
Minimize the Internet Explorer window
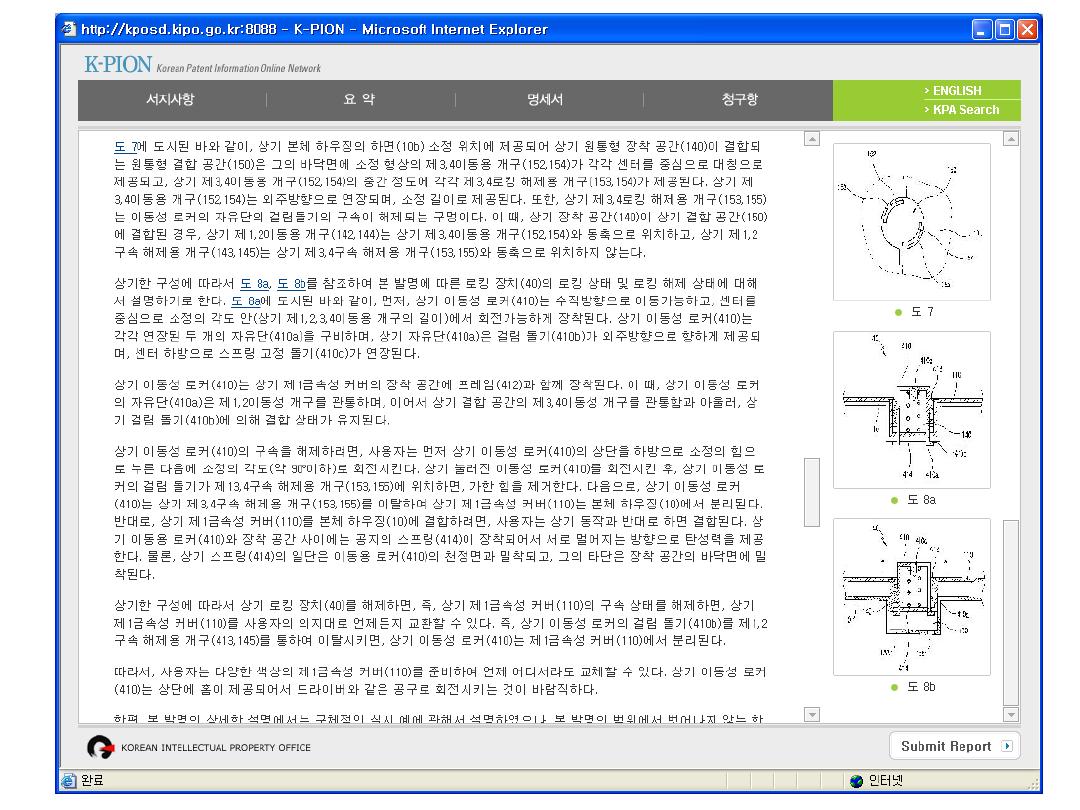[x=982, y=29]
